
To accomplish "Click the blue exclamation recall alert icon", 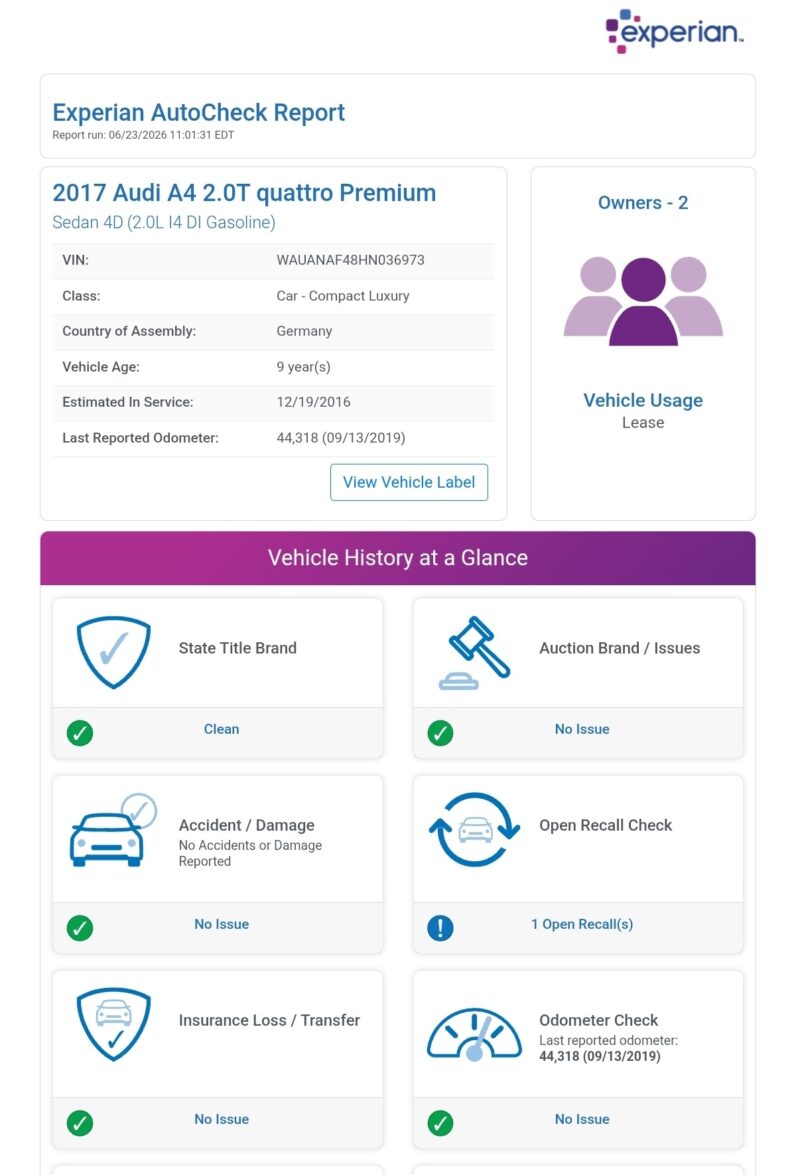I will tap(440, 928).
